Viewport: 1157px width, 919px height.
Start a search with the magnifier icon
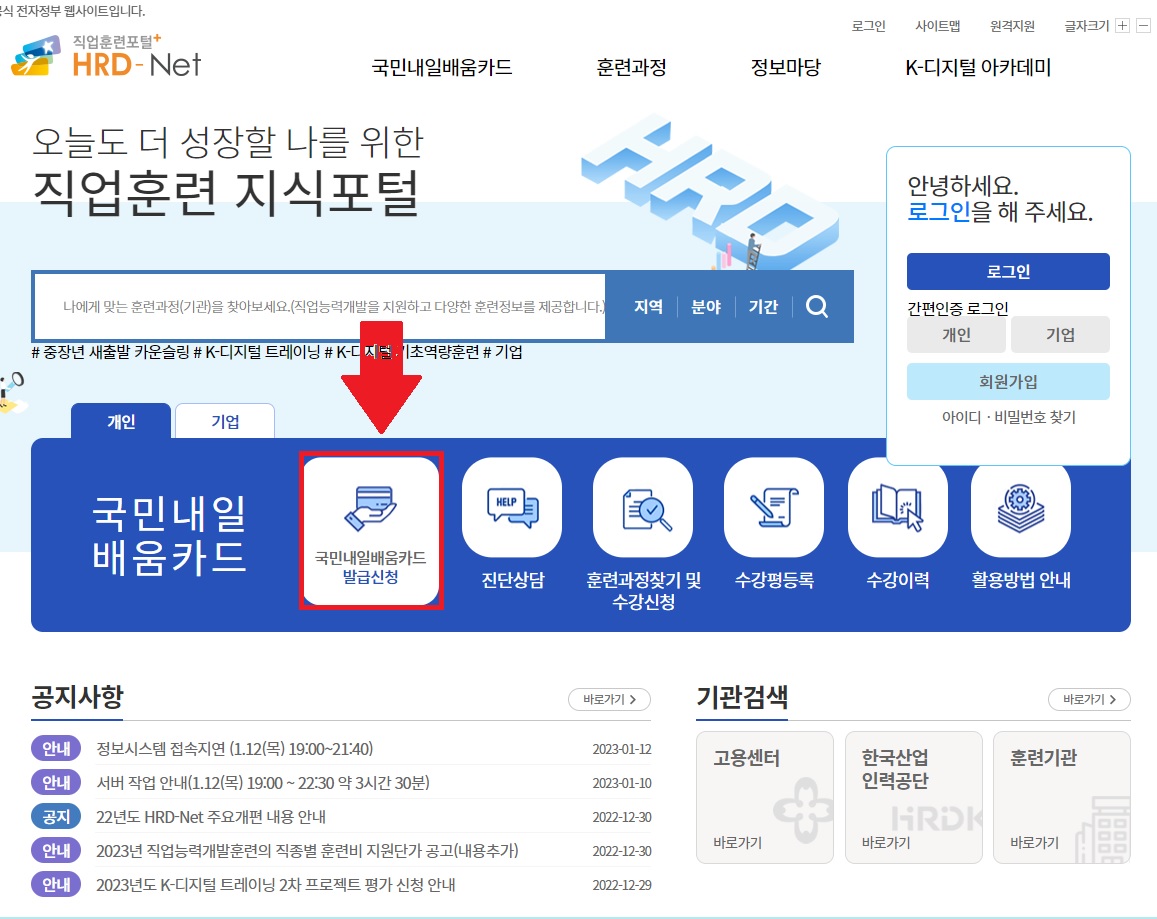point(817,307)
